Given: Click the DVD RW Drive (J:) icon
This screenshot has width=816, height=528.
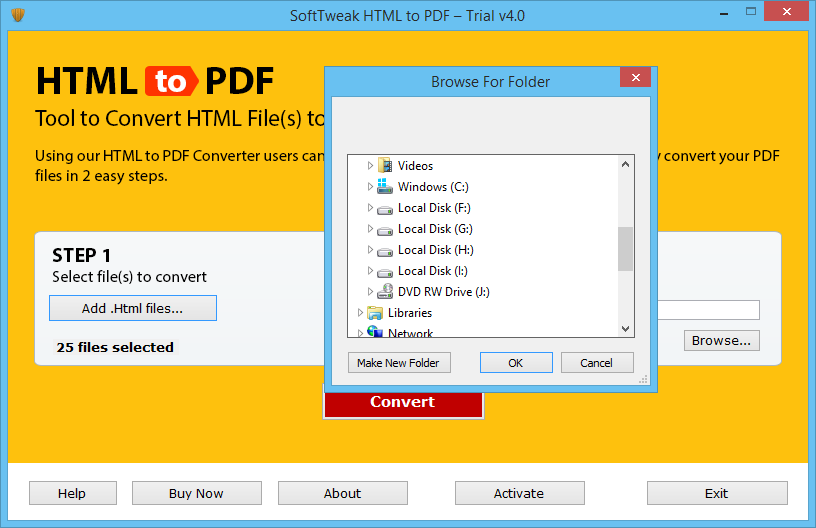Looking at the screenshot, I should [x=385, y=291].
